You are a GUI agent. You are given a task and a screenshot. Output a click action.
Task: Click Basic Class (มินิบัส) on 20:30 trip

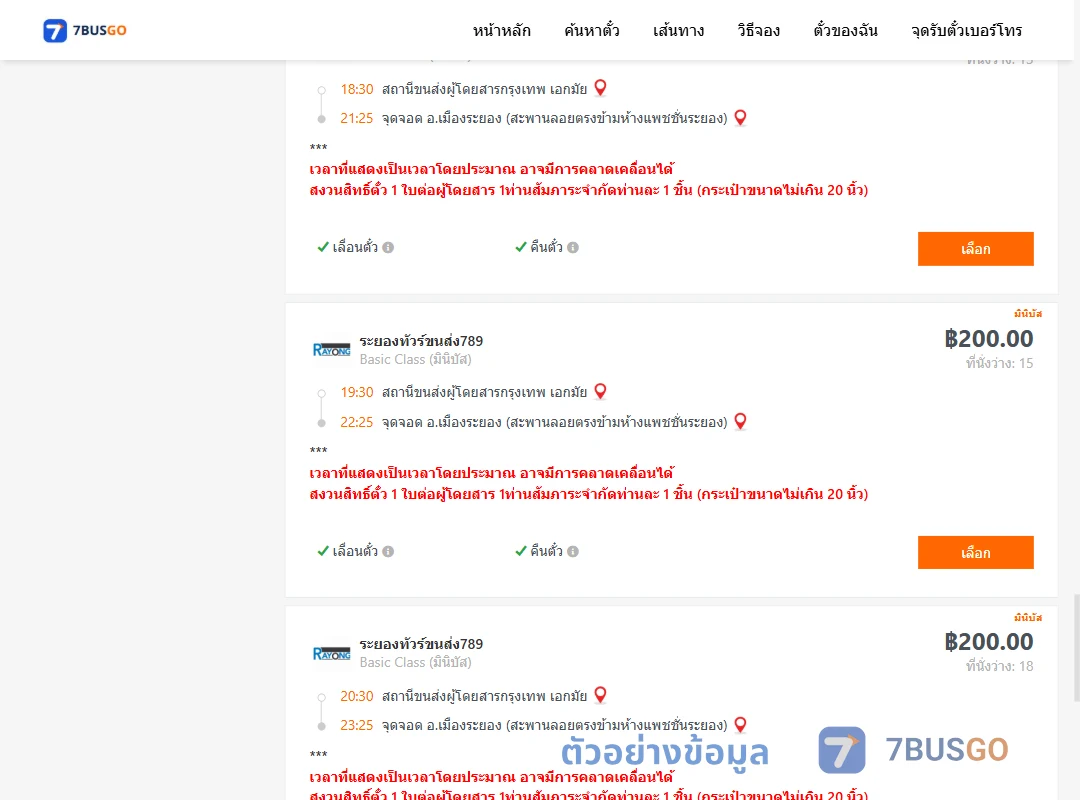coord(415,663)
